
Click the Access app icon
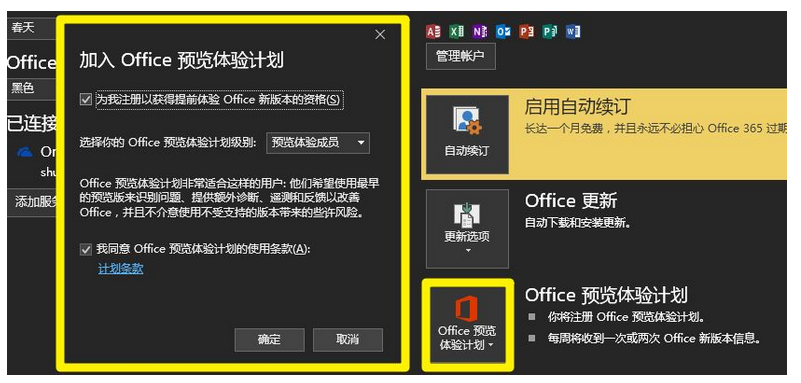tap(433, 32)
